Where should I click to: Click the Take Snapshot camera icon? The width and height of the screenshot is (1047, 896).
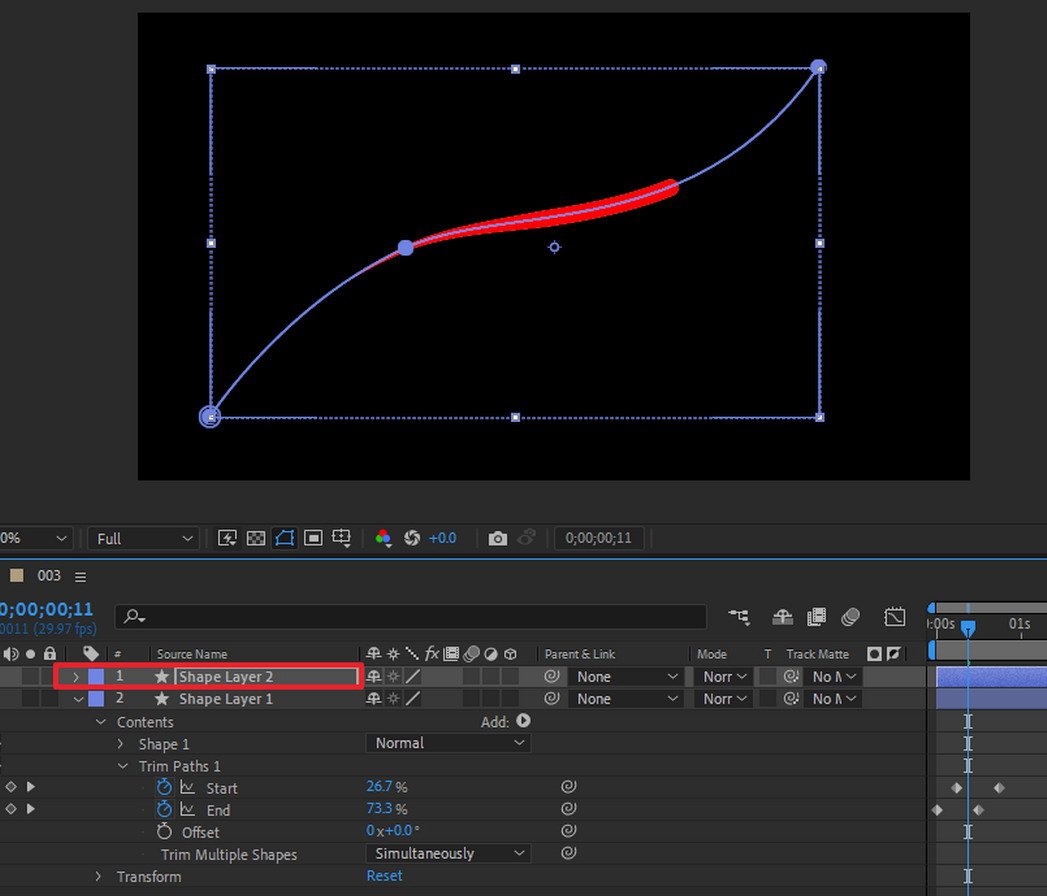(497, 538)
